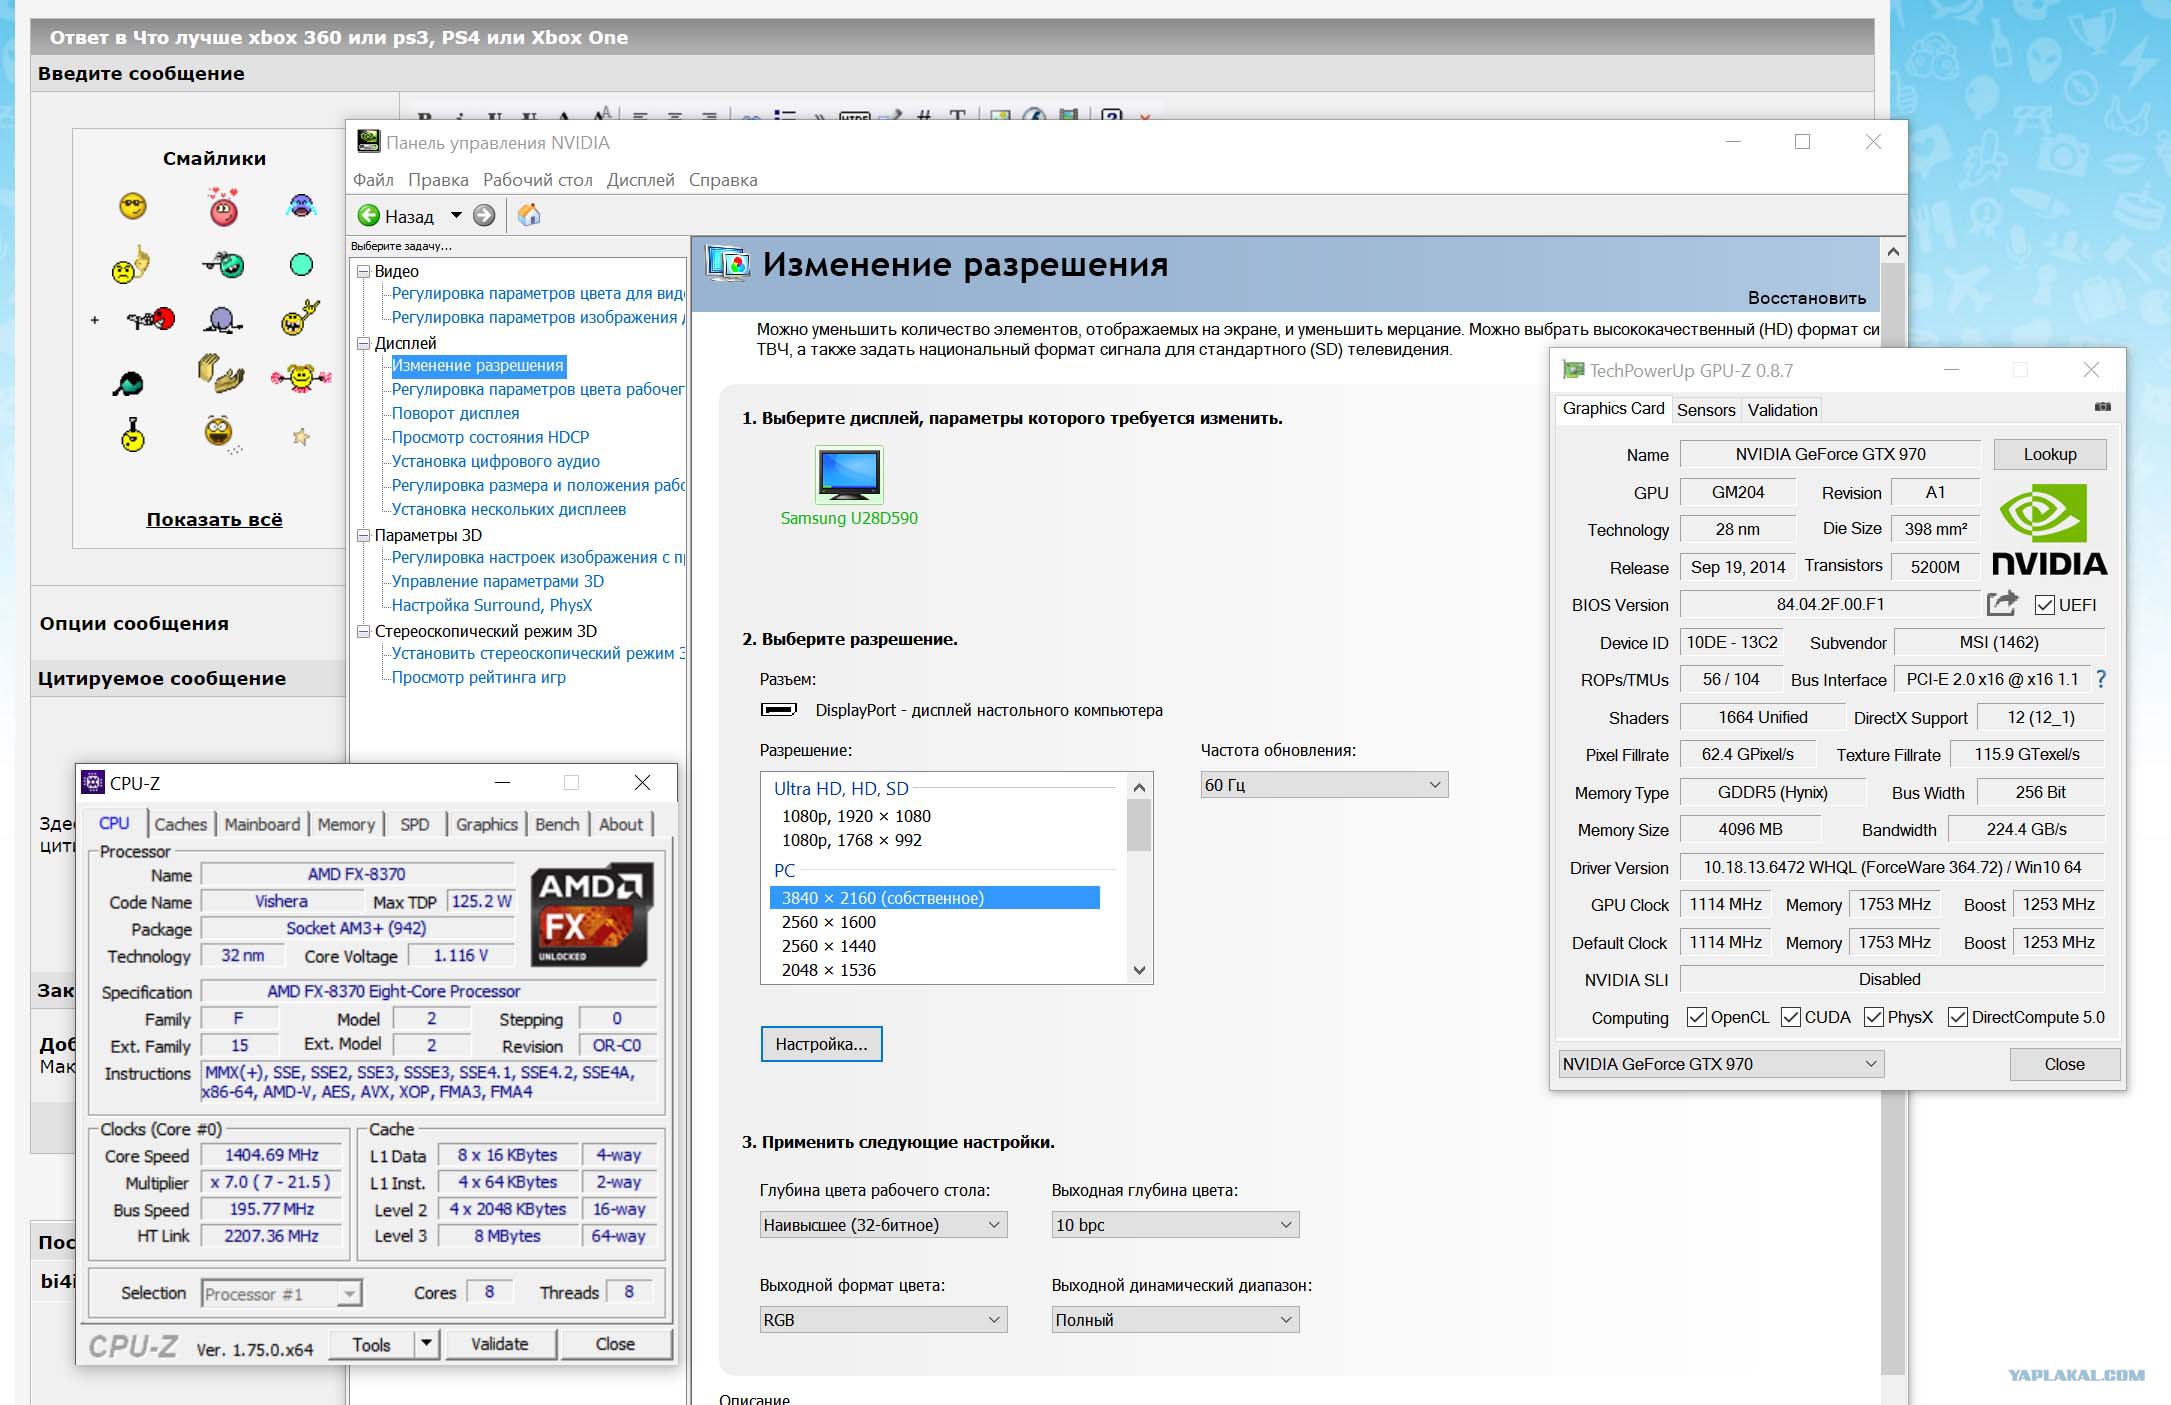The image size is (2171, 1405).
Task: Open the desktop color depth dropdown (32-битное)
Action: coord(883,1225)
